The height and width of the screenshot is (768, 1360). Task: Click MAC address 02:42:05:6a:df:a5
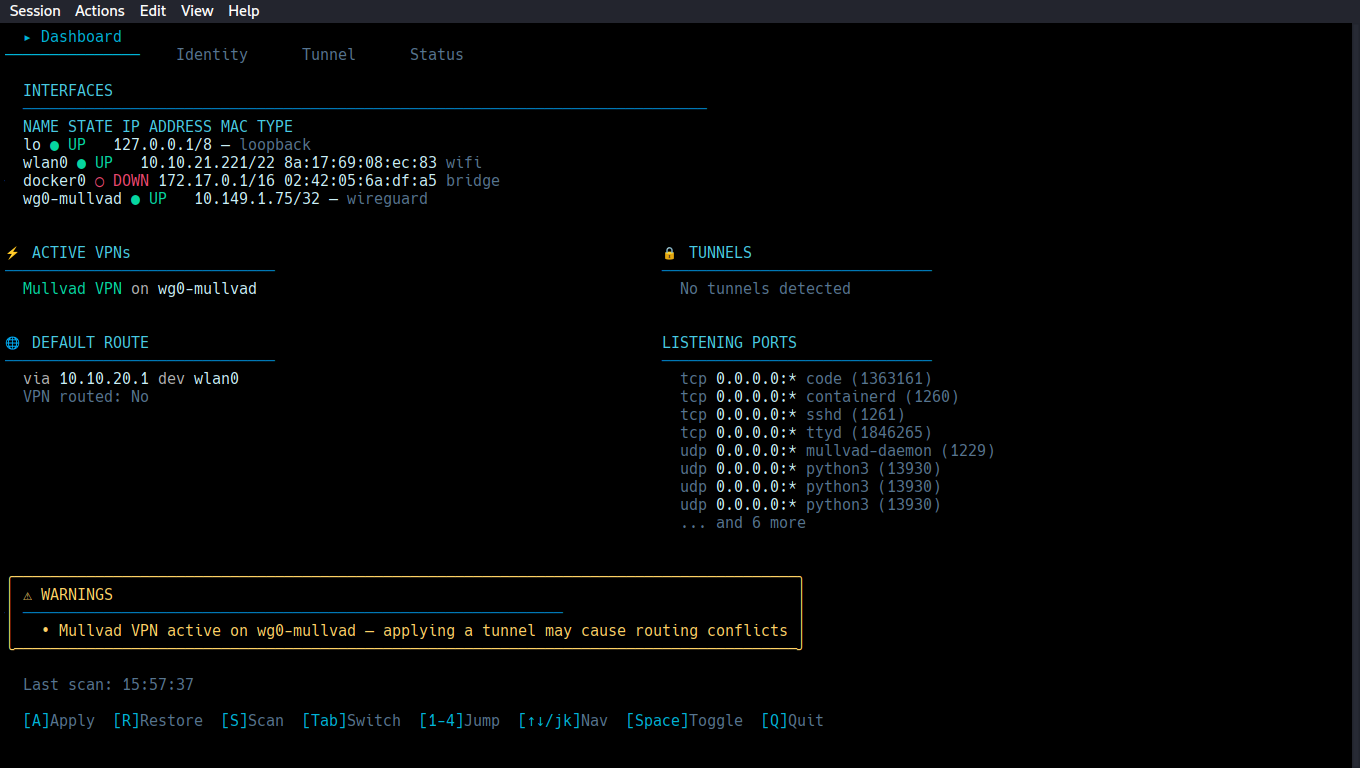click(x=361, y=181)
